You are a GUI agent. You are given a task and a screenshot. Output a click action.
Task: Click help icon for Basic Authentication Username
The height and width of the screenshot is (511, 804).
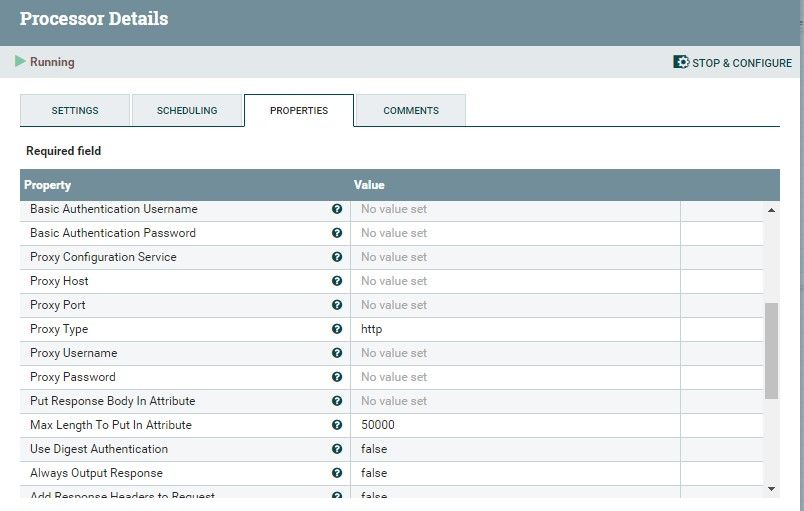[337, 209]
